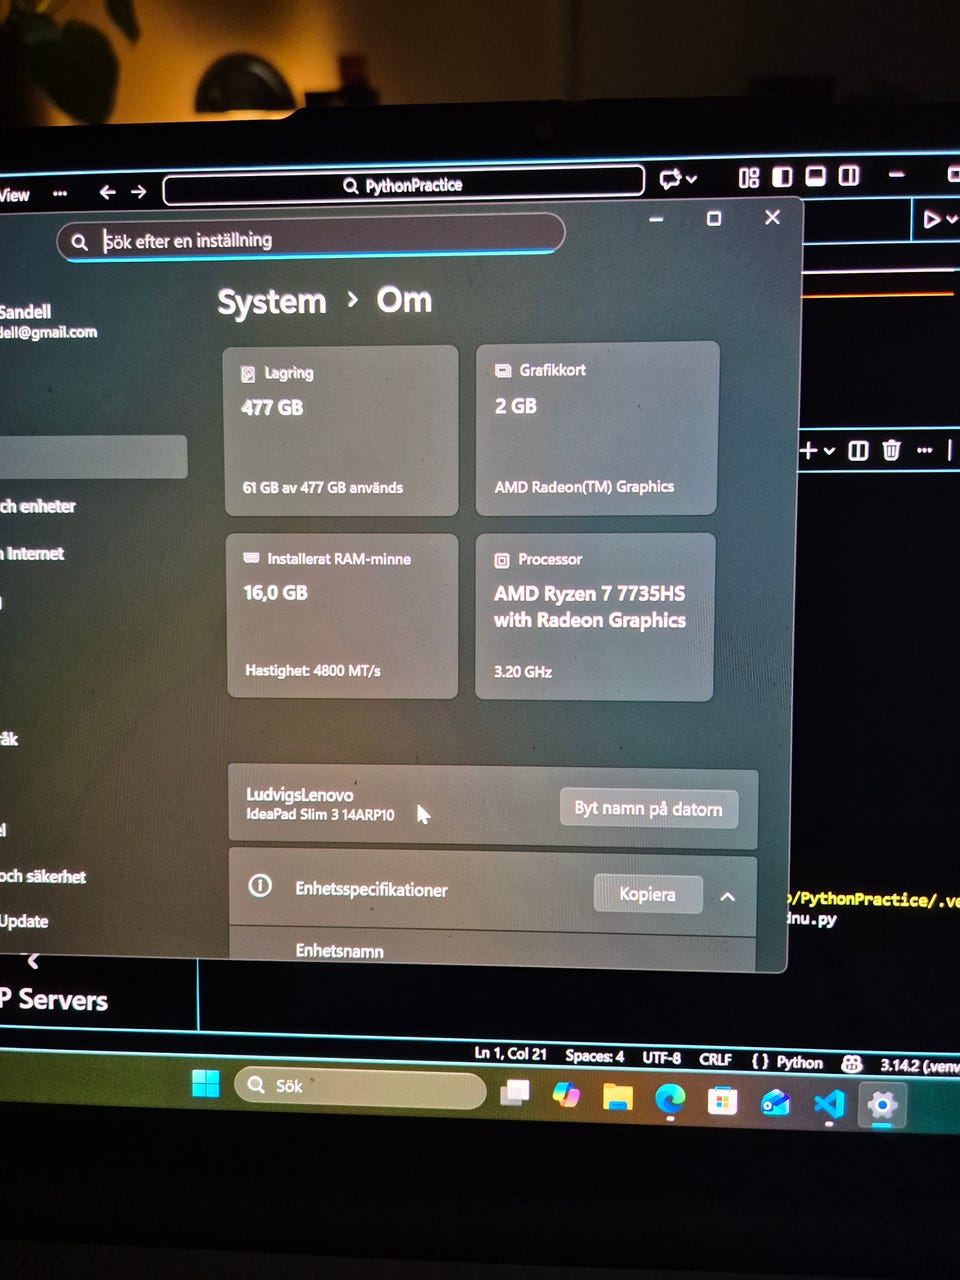The width and height of the screenshot is (960, 1280).
Task: Open the Windows Start menu
Action: pyautogui.click(x=205, y=1084)
